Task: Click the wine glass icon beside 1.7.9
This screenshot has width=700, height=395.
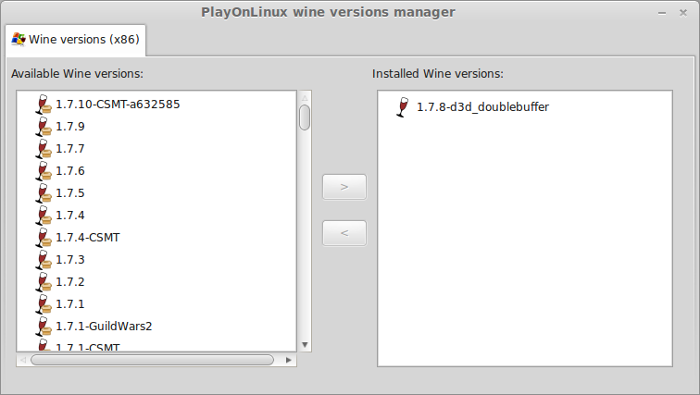Action: [43, 127]
